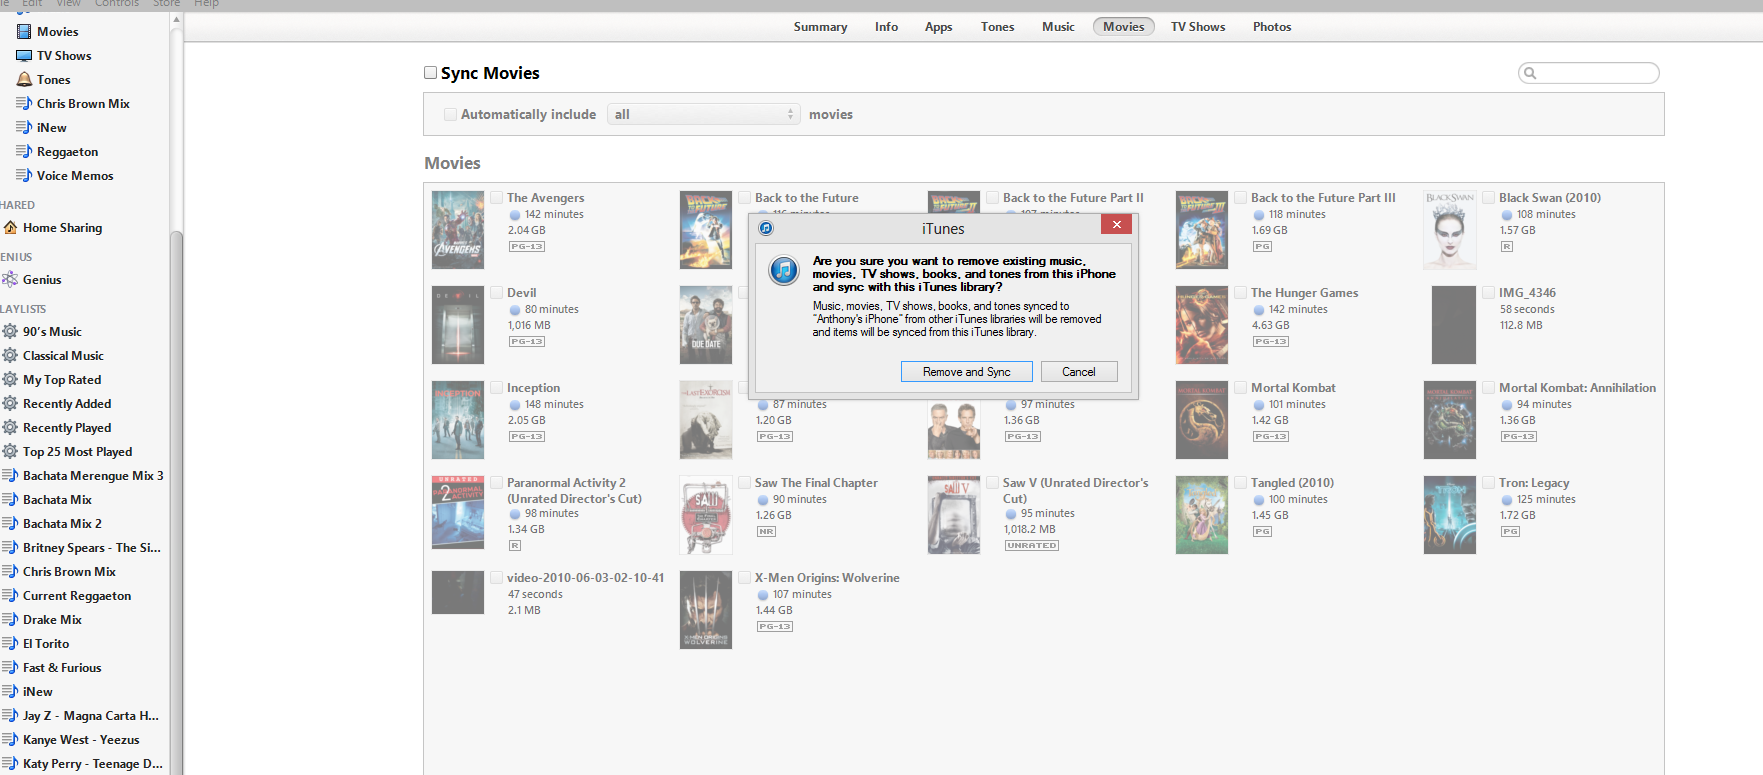Screen dimensions: 1763x775
Task: Confirm with Remove and Sync button
Action: tap(966, 372)
